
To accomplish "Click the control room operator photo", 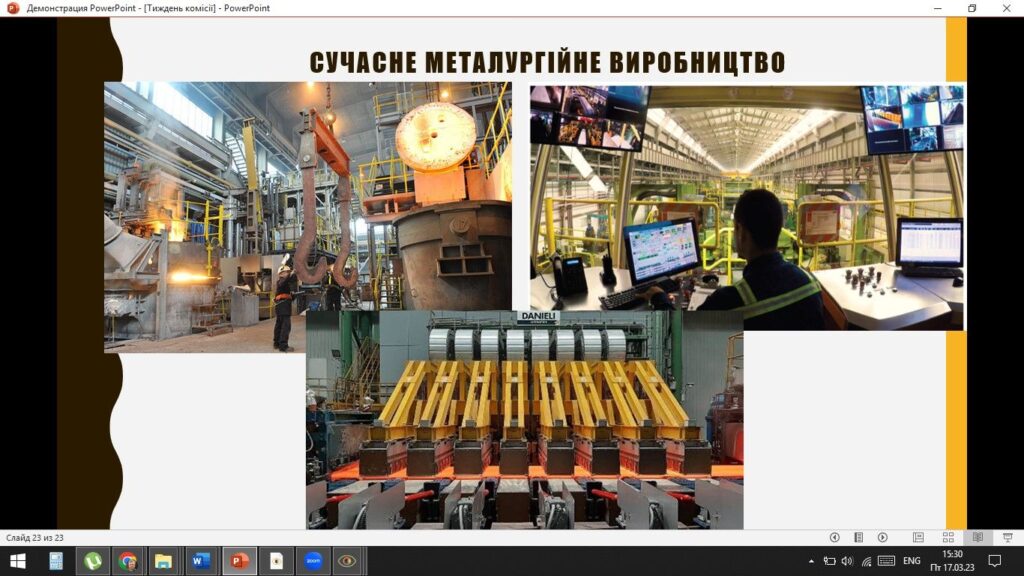I will 747,208.
